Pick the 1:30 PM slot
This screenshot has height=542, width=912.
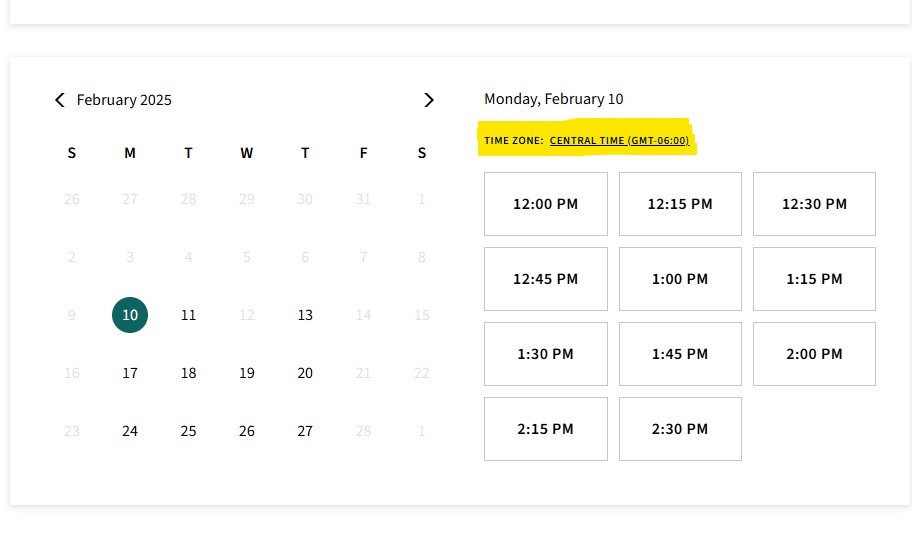point(545,354)
